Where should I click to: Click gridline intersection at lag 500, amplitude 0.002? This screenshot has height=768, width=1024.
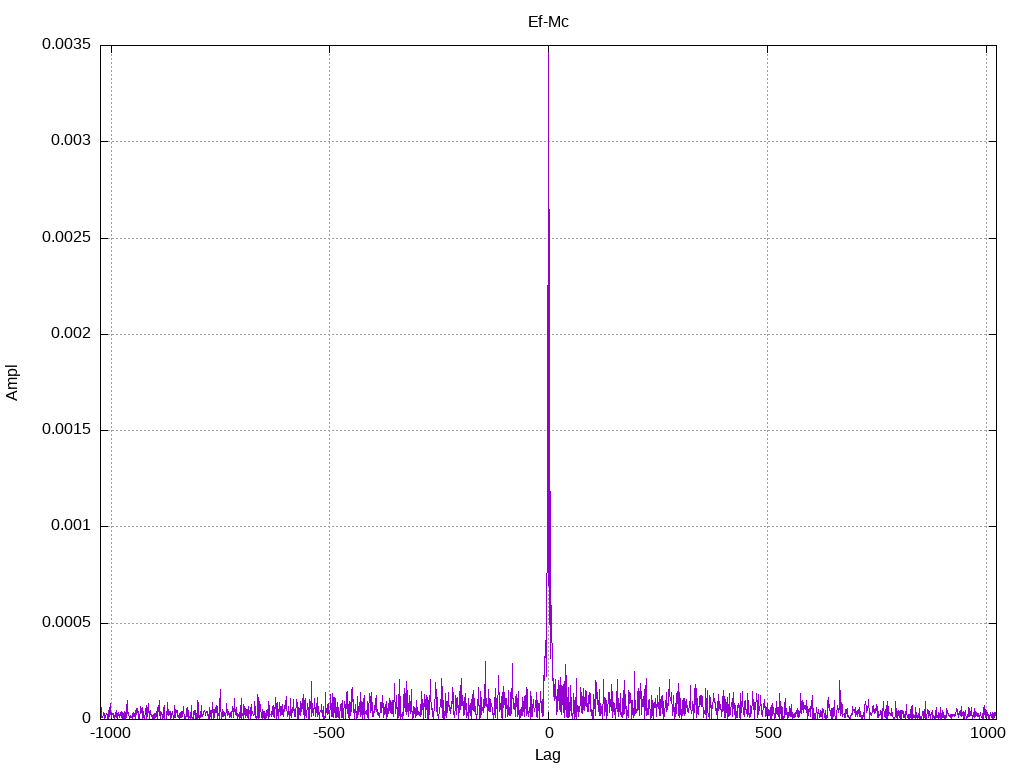click(767, 334)
